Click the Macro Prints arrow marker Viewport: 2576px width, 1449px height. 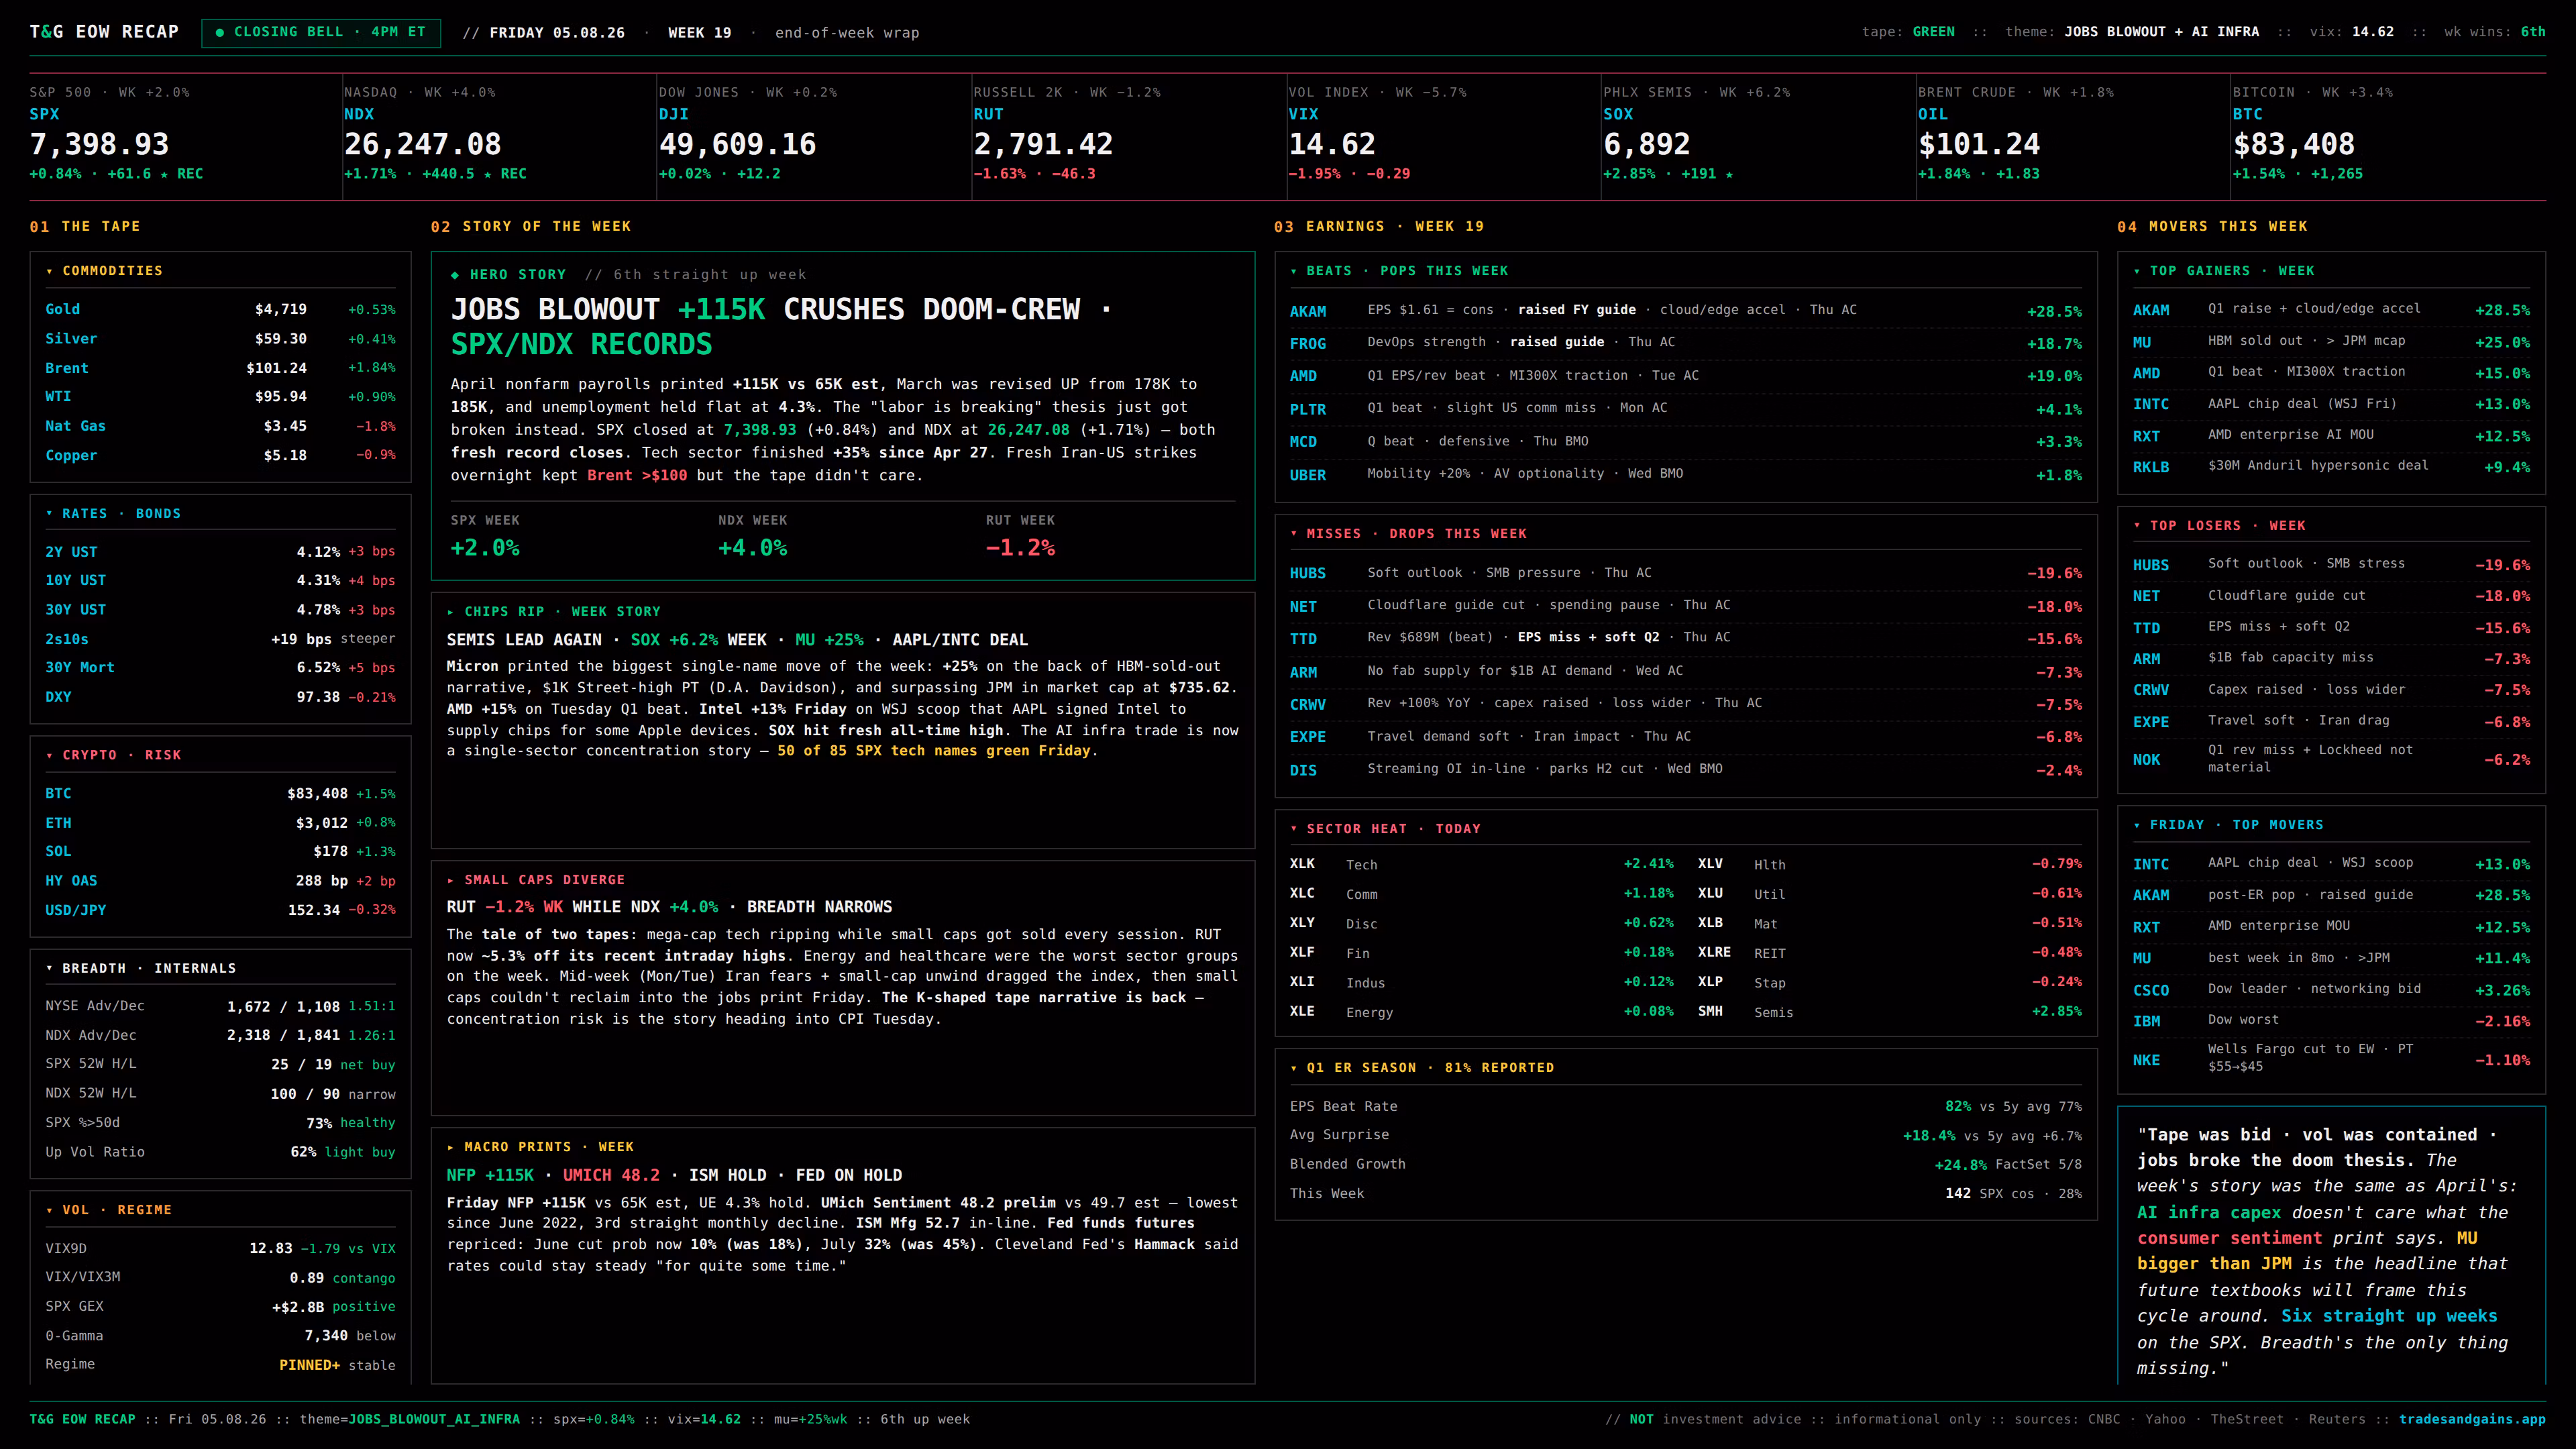(451, 1147)
